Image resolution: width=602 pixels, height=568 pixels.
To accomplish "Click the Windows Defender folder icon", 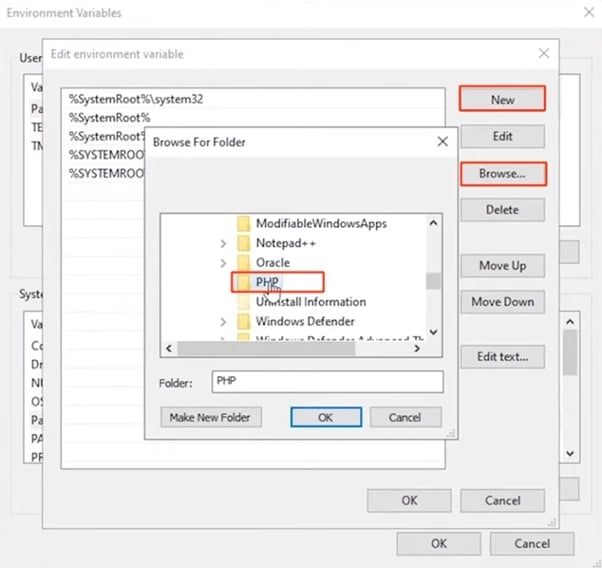I will pos(243,322).
